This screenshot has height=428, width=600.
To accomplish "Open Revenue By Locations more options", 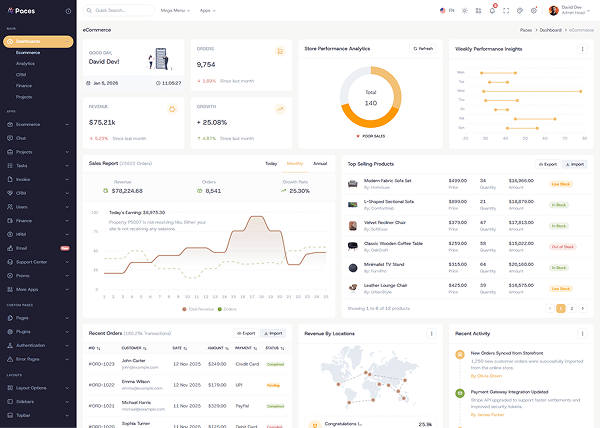I will (432, 333).
